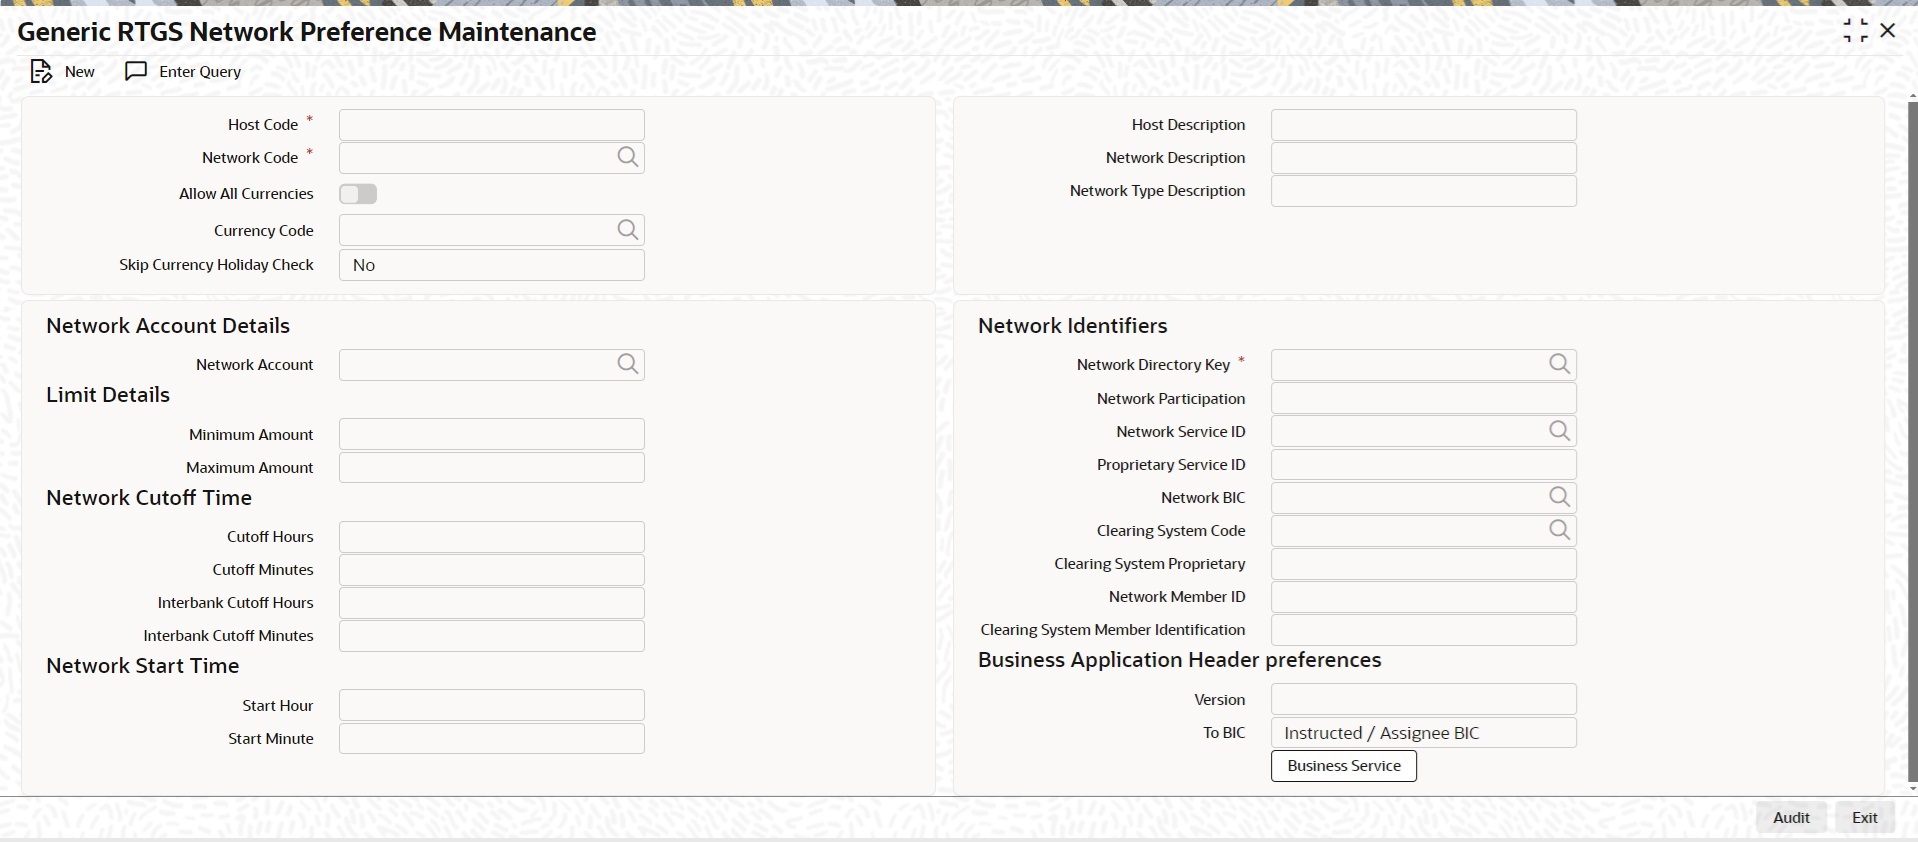Click the Cutoff Hours field
The image size is (1918, 842).
[492, 537]
